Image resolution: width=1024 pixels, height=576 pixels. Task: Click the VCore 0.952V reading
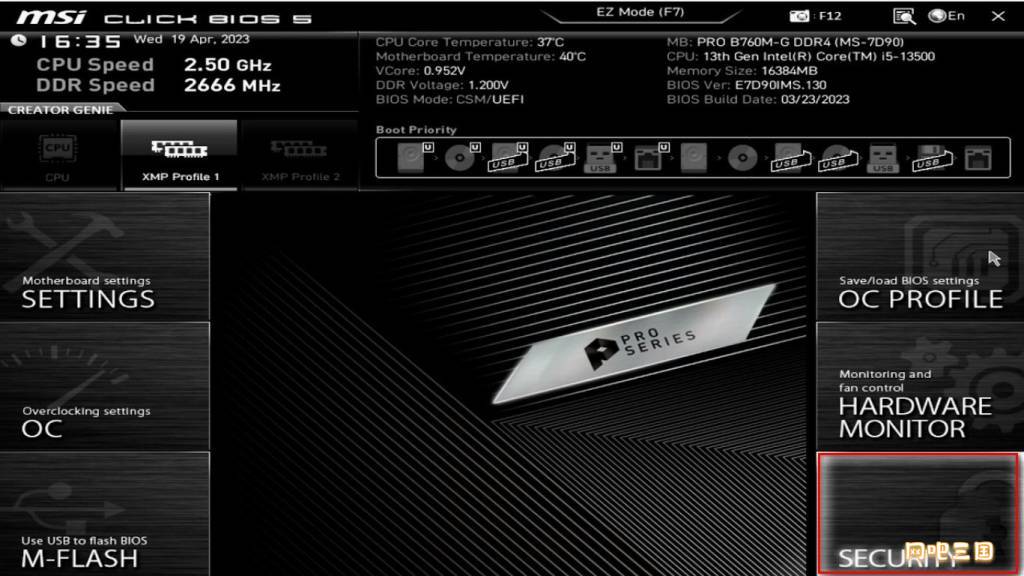(x=421, y=71)
